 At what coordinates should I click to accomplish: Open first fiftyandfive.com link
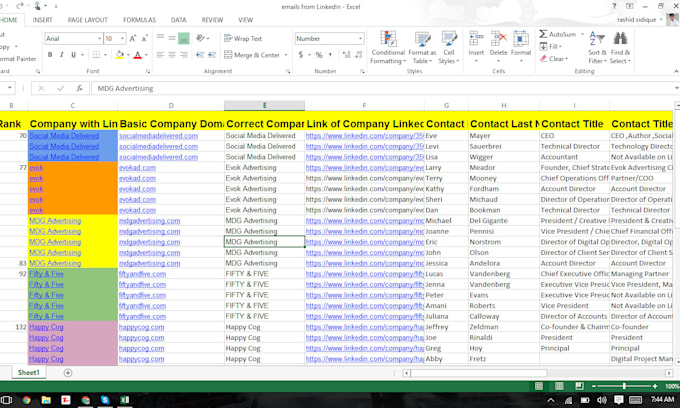click(142, 274)
